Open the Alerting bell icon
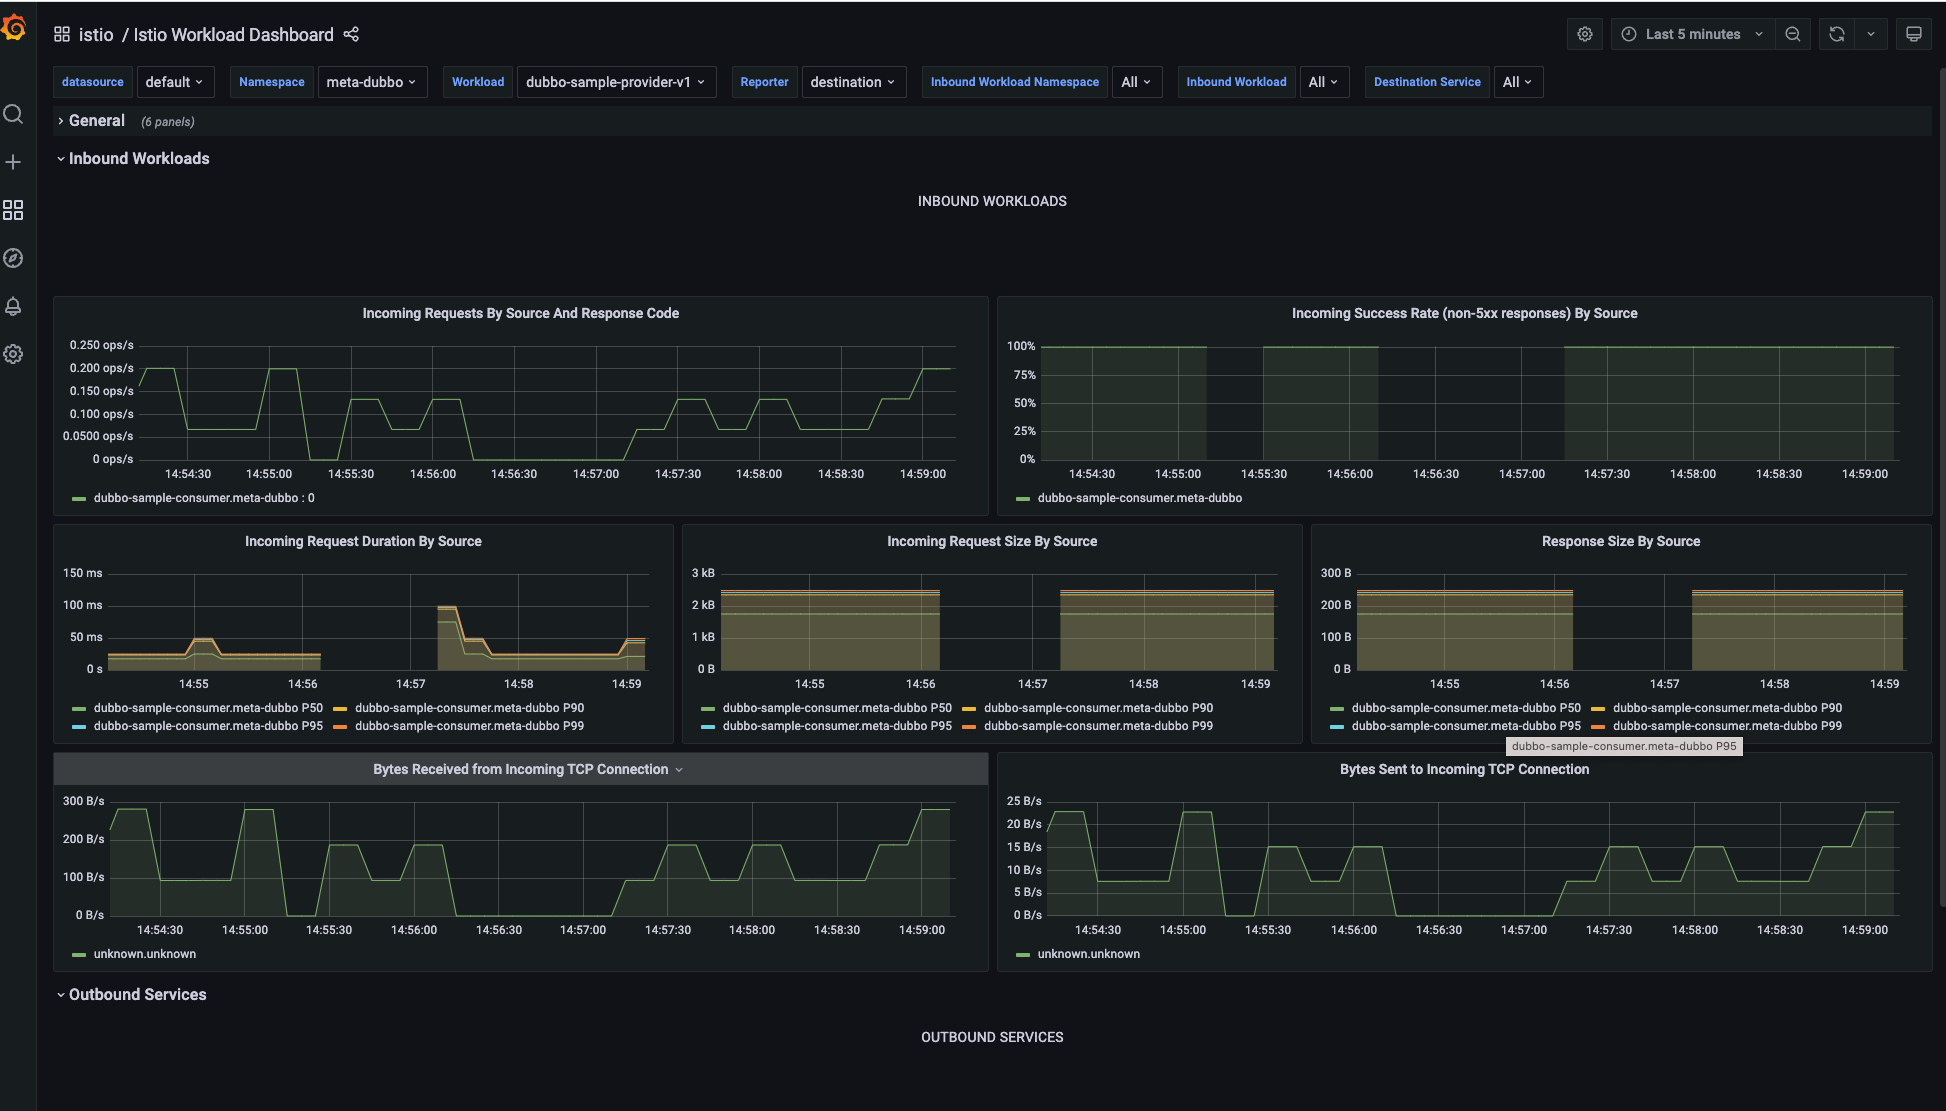Image resolution: width=1946 pixels, height=1111 pixels. click(x=13, y=306)
